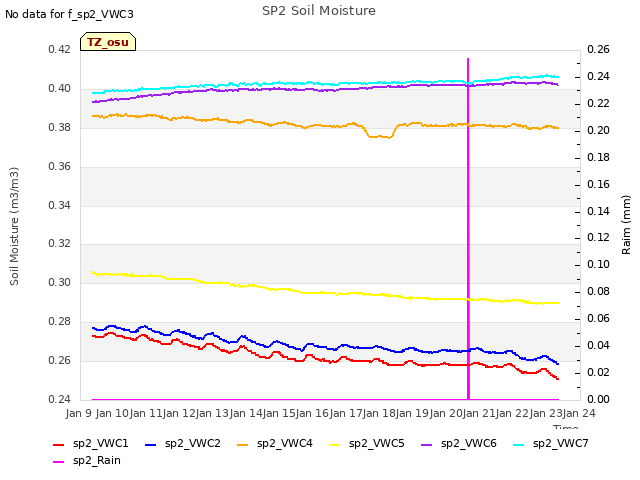The width and height of the screenshot is (640, 480).
Task: Click the magenta sp2_Rain legend color marker
Action: (x=59, y=462)
